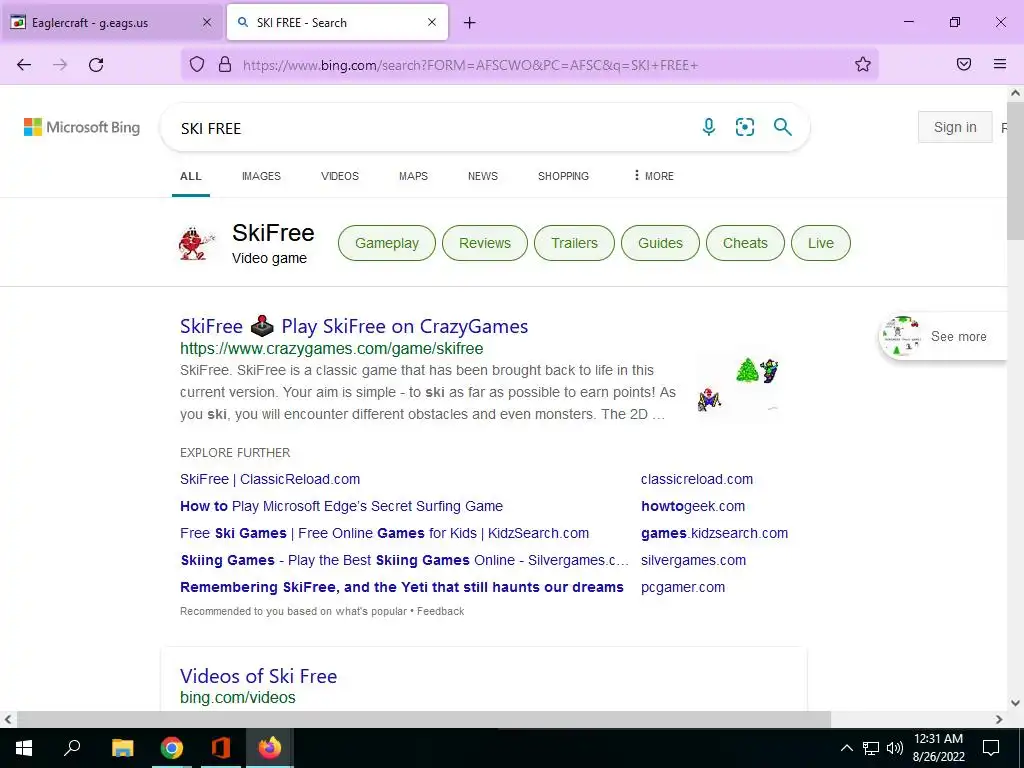Open the Windows Start menu

pos(24,748)
